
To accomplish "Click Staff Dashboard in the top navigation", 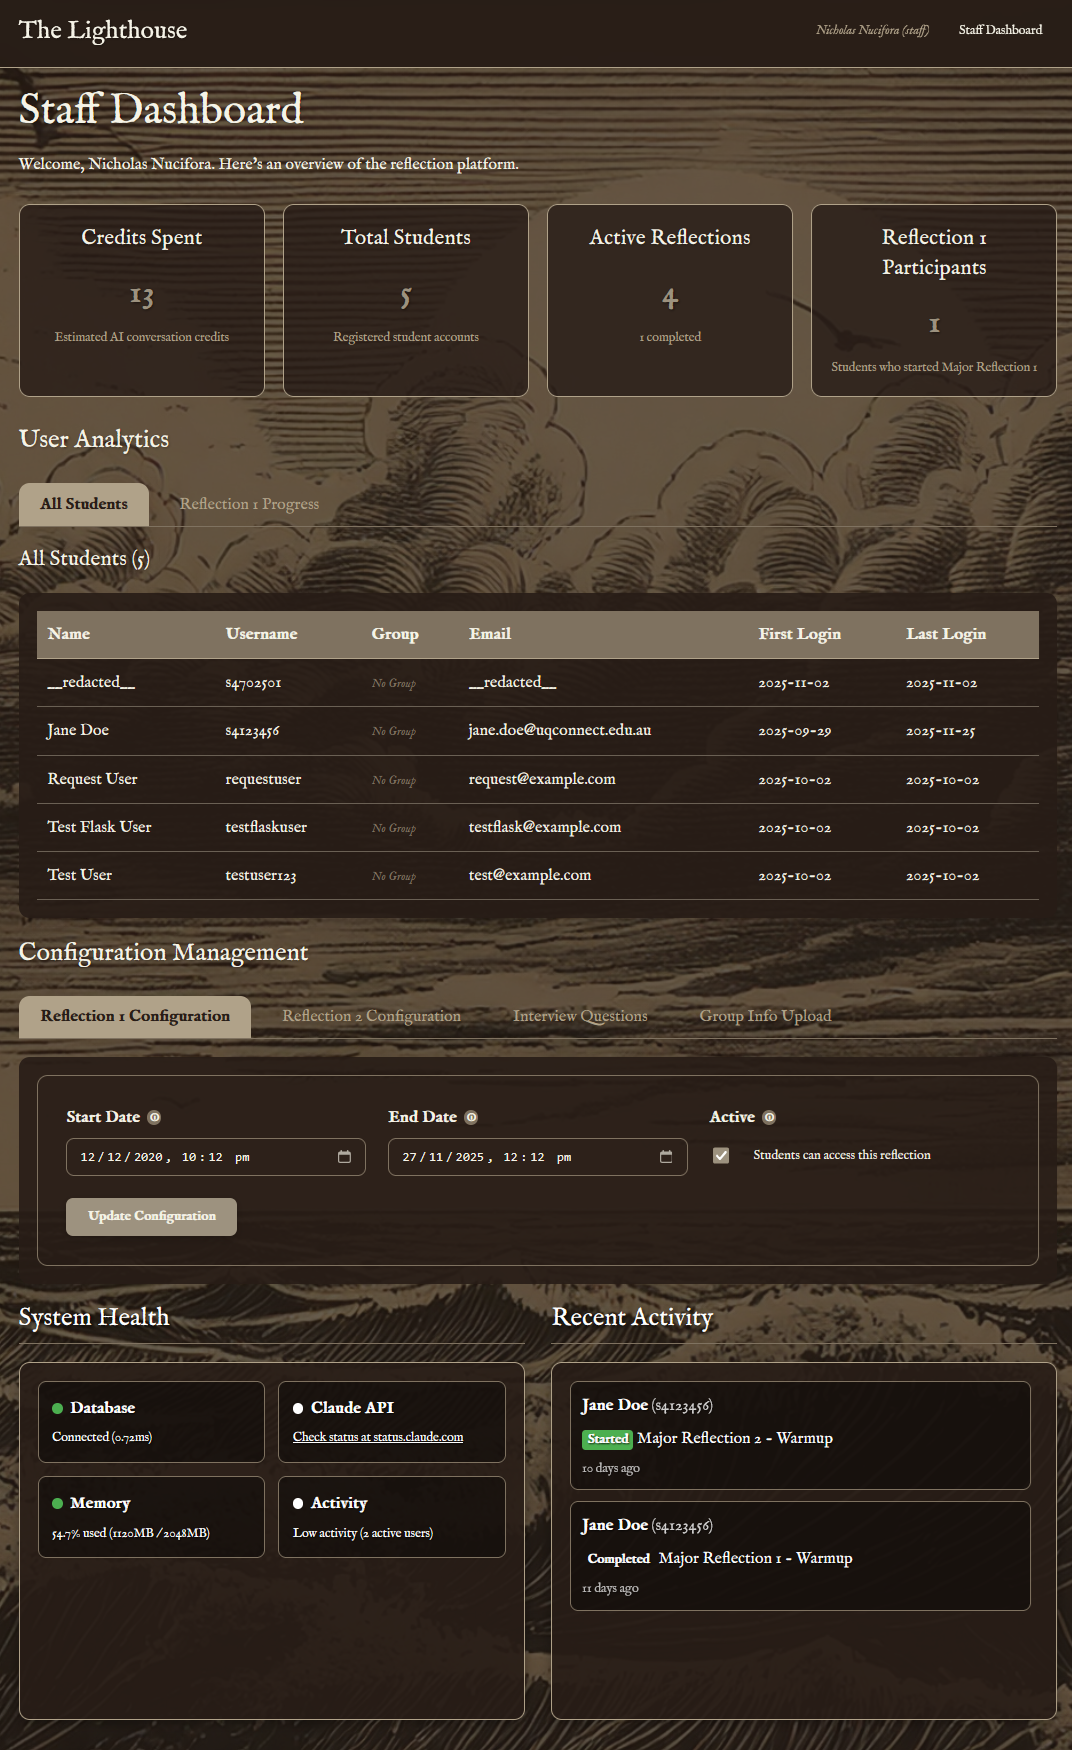I will point(1000,30).
